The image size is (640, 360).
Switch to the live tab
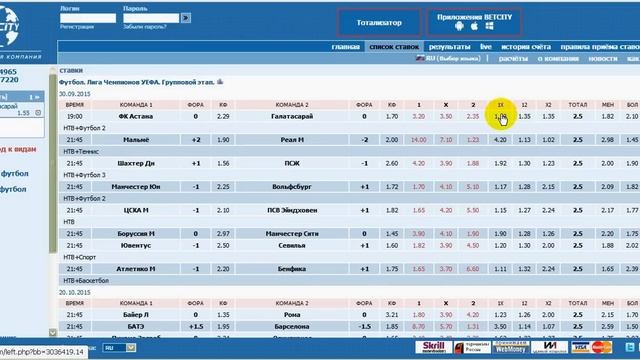pos(486,47)
